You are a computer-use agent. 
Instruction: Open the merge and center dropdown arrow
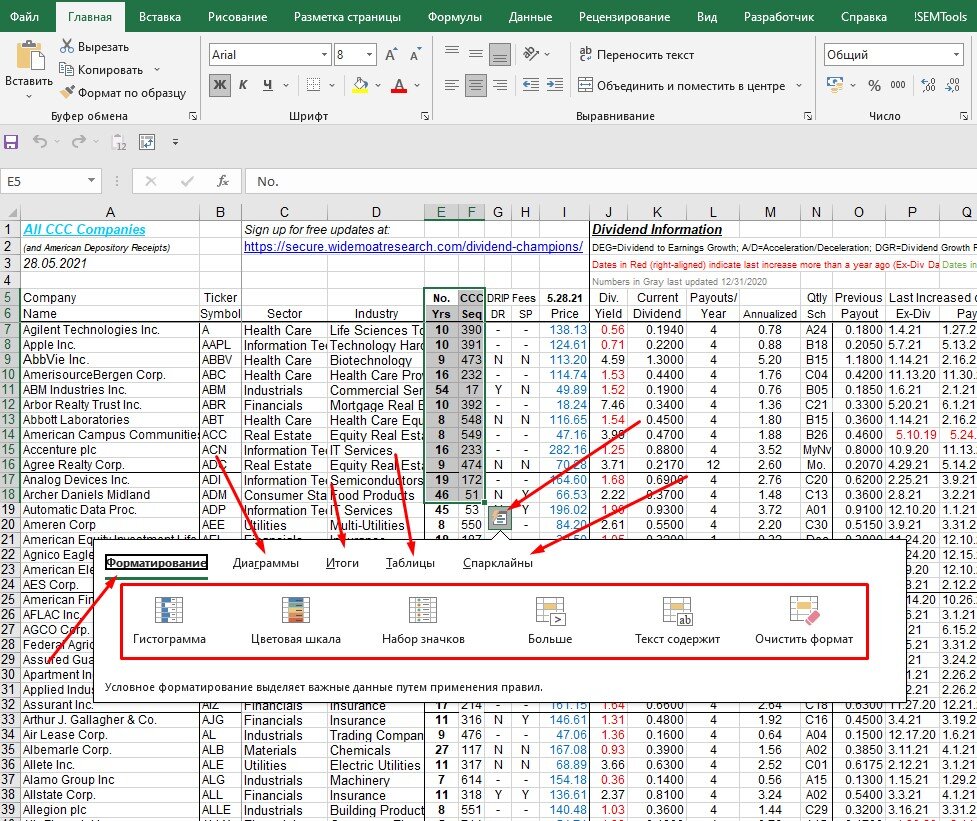coord(799,85)
